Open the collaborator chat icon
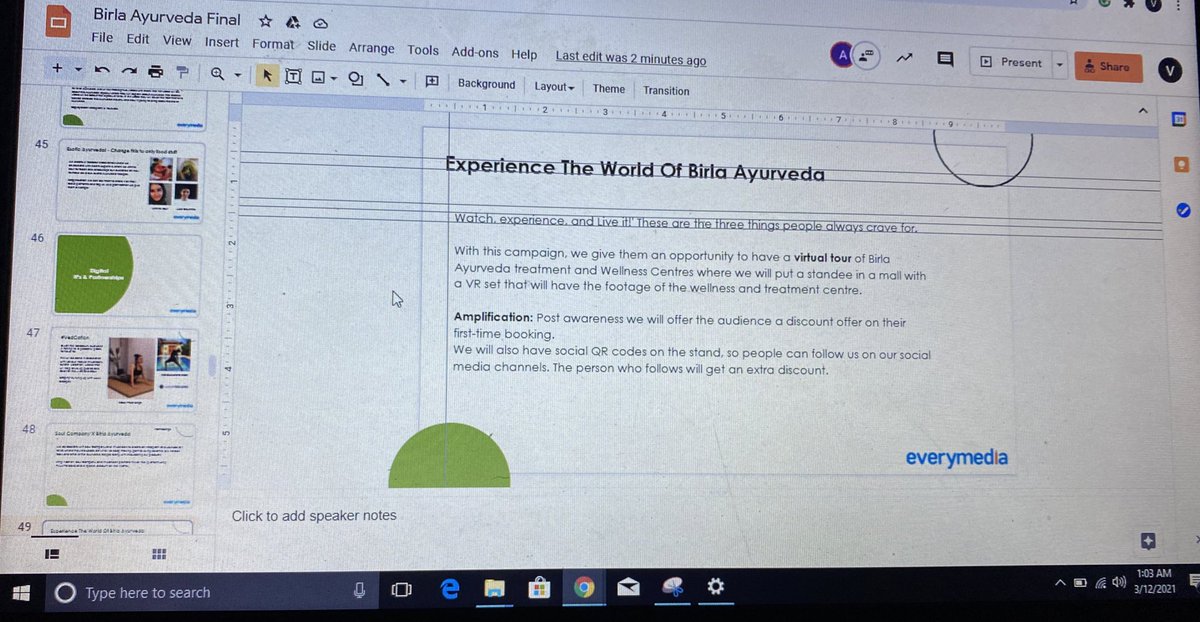The width and height of the screenshot is (1200, 622). click(866, 56)
